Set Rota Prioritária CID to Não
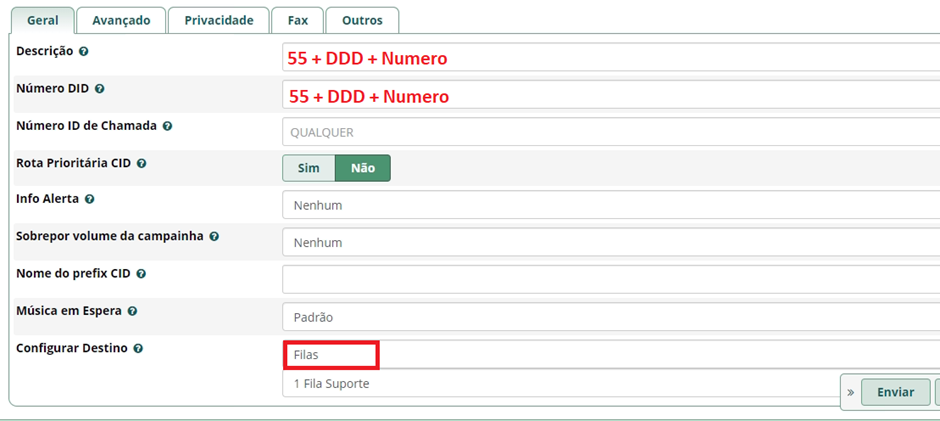Viewport: 940px width, 421px height. pos(363,168)
